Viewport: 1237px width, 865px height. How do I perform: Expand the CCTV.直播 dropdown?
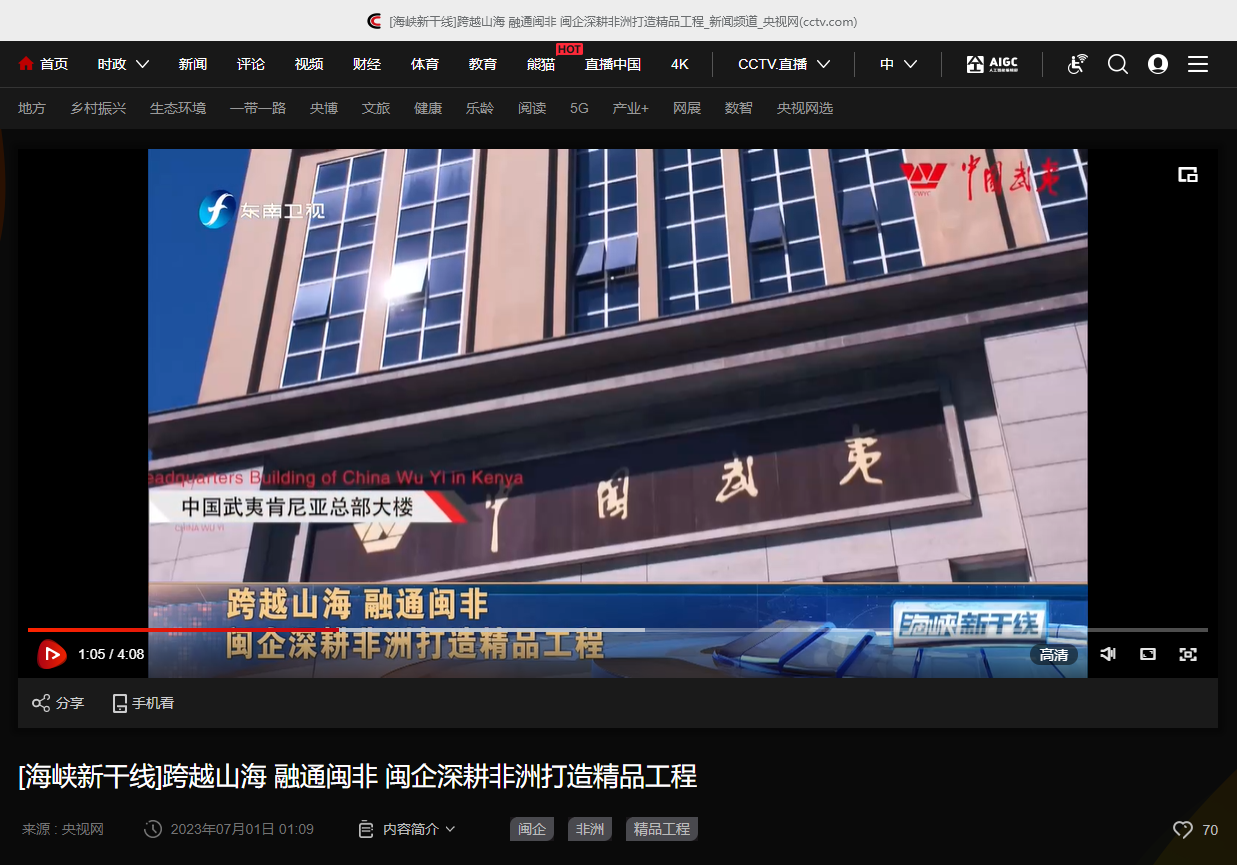coord(784,64)
